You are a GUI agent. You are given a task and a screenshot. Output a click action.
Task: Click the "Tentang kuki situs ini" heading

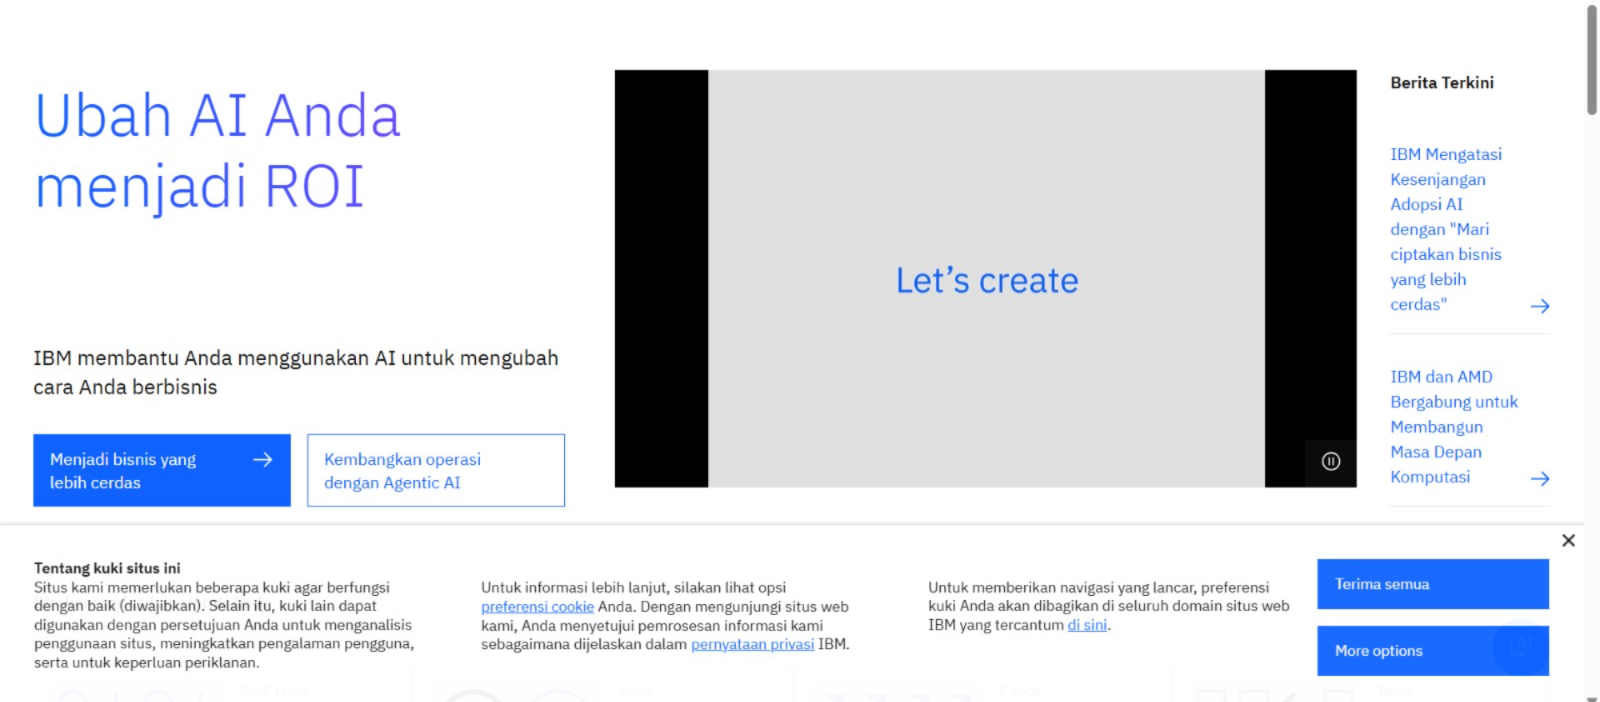(107, 568)
